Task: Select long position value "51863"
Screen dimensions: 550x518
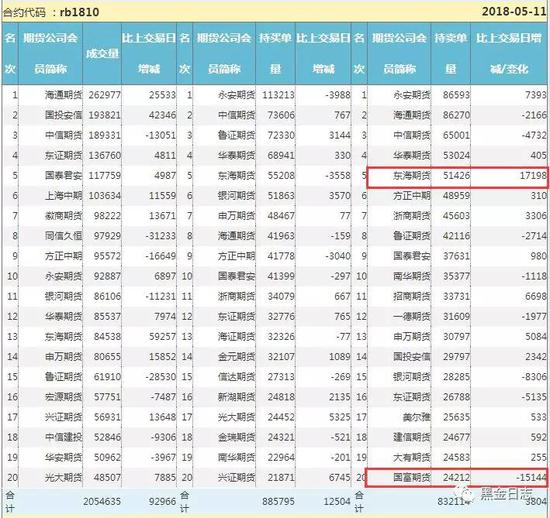Action: coord(281,196)
